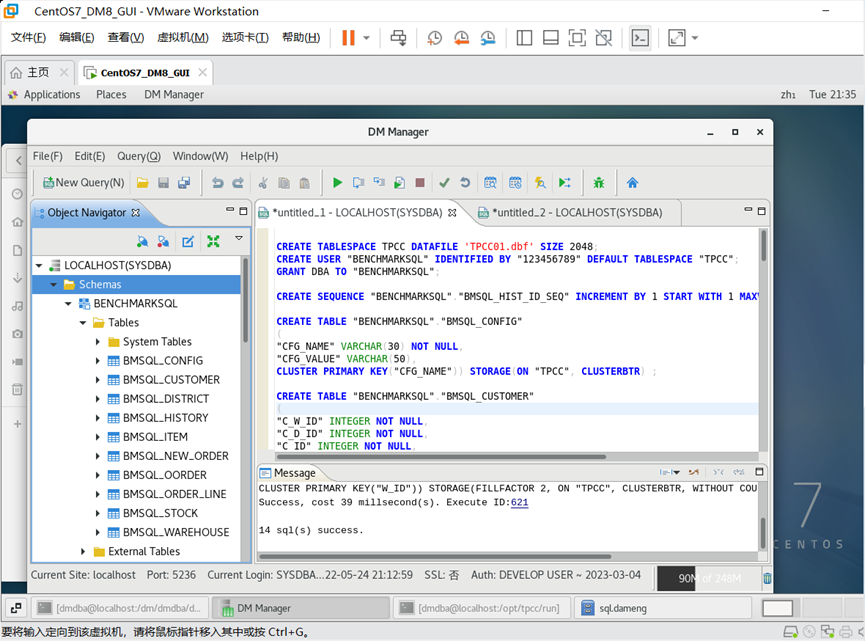Click the Open folder icon in toolbar
865x641 pixels.
(143, 183)
